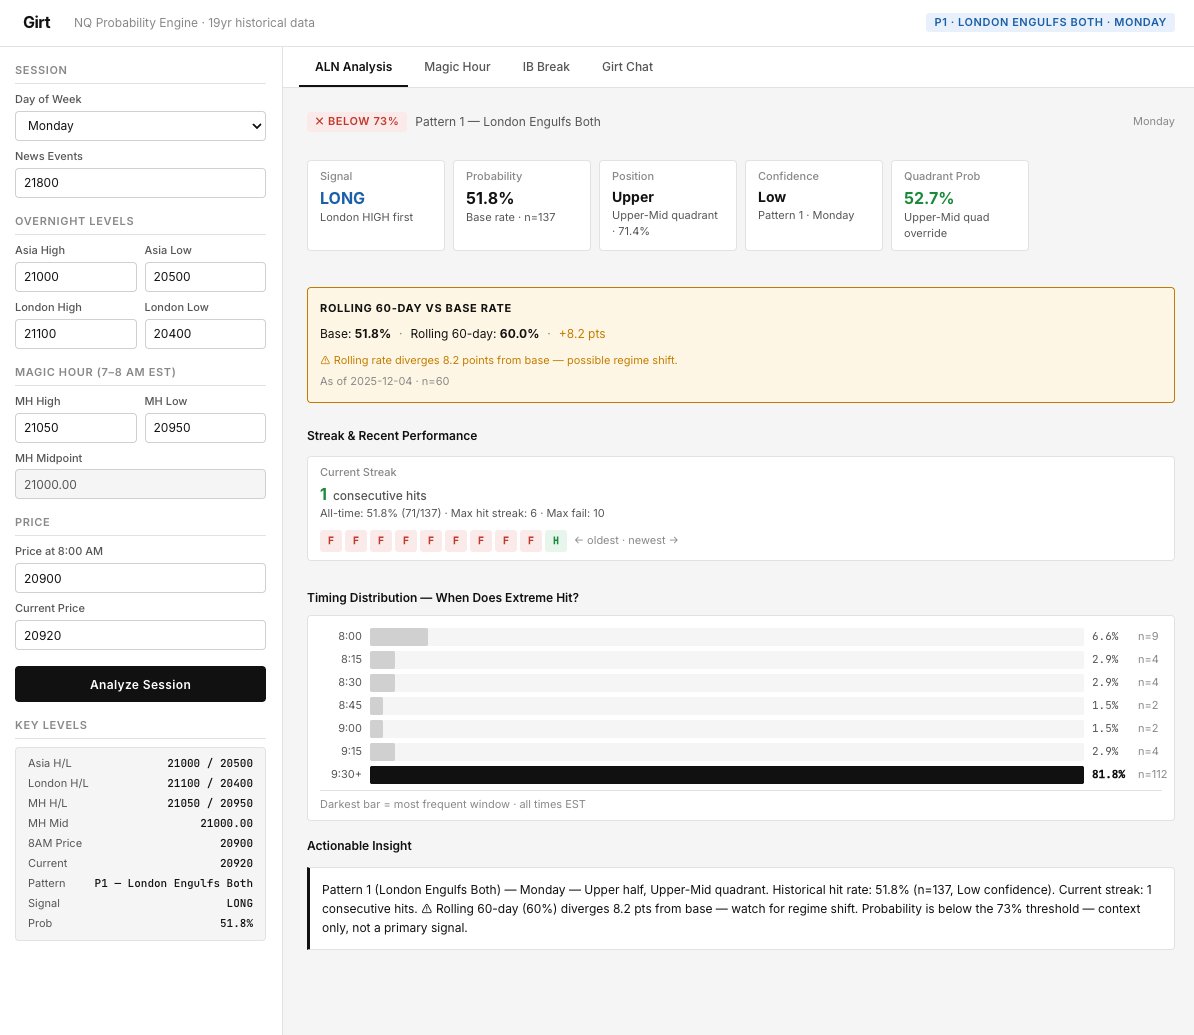Select the MH High input

(75, 428)
